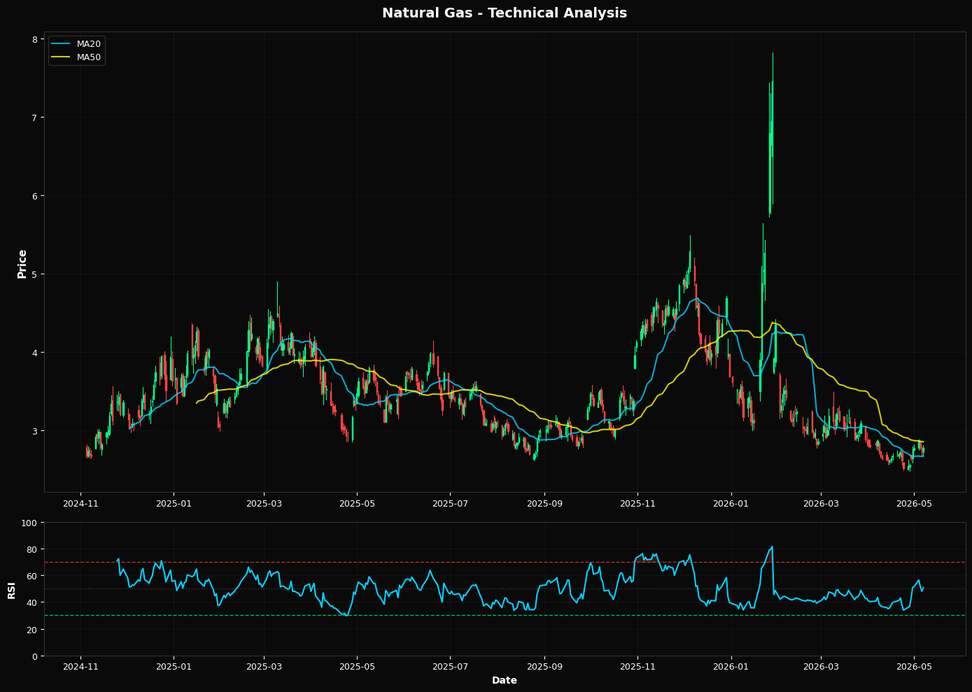Click RSI axis tick value 40
This screenshot has width=972, height=692.
[x=34, y=603]
